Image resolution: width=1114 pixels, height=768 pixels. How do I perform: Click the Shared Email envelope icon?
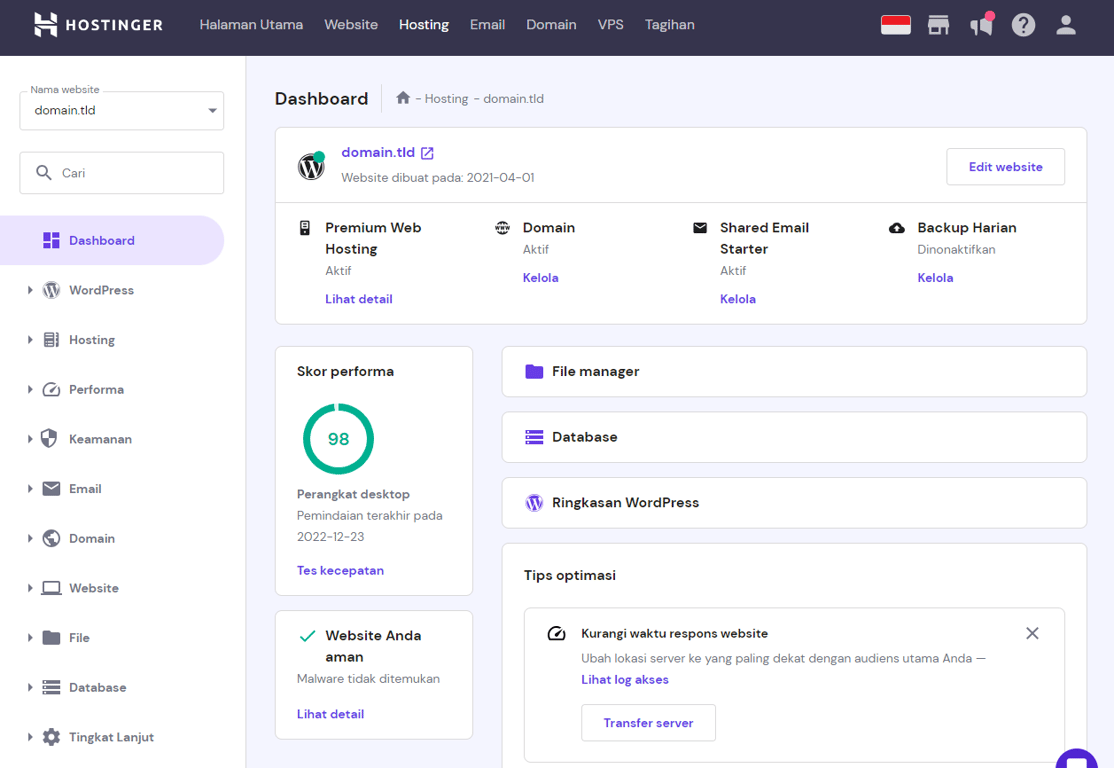700,228
